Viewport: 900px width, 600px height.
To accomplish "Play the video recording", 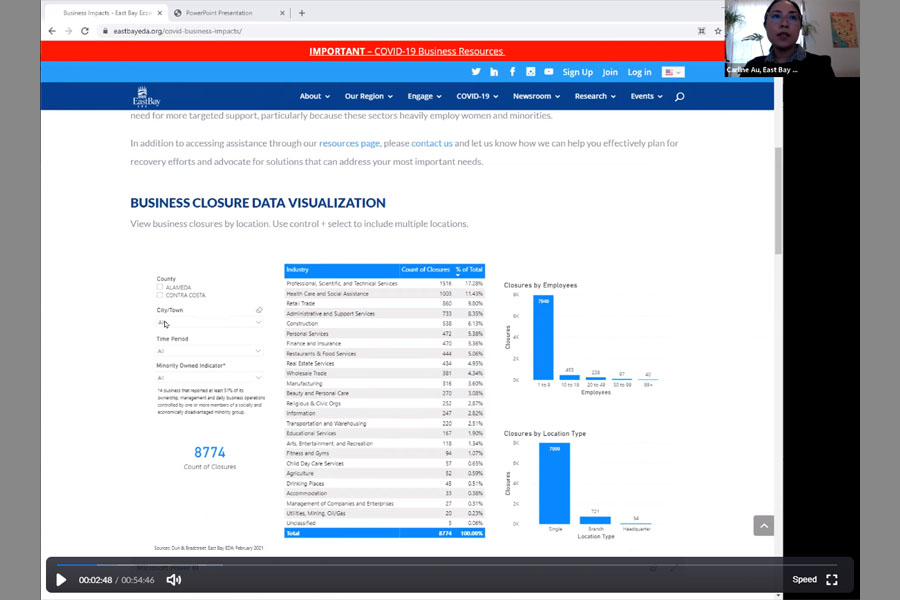I will pyautogui.click(x=61, y=580).
